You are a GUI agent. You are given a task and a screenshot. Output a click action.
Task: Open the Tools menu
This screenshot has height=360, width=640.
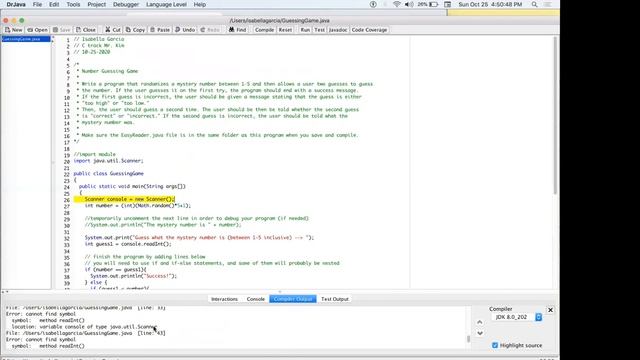pyautogui.click(x=73, y=4)
